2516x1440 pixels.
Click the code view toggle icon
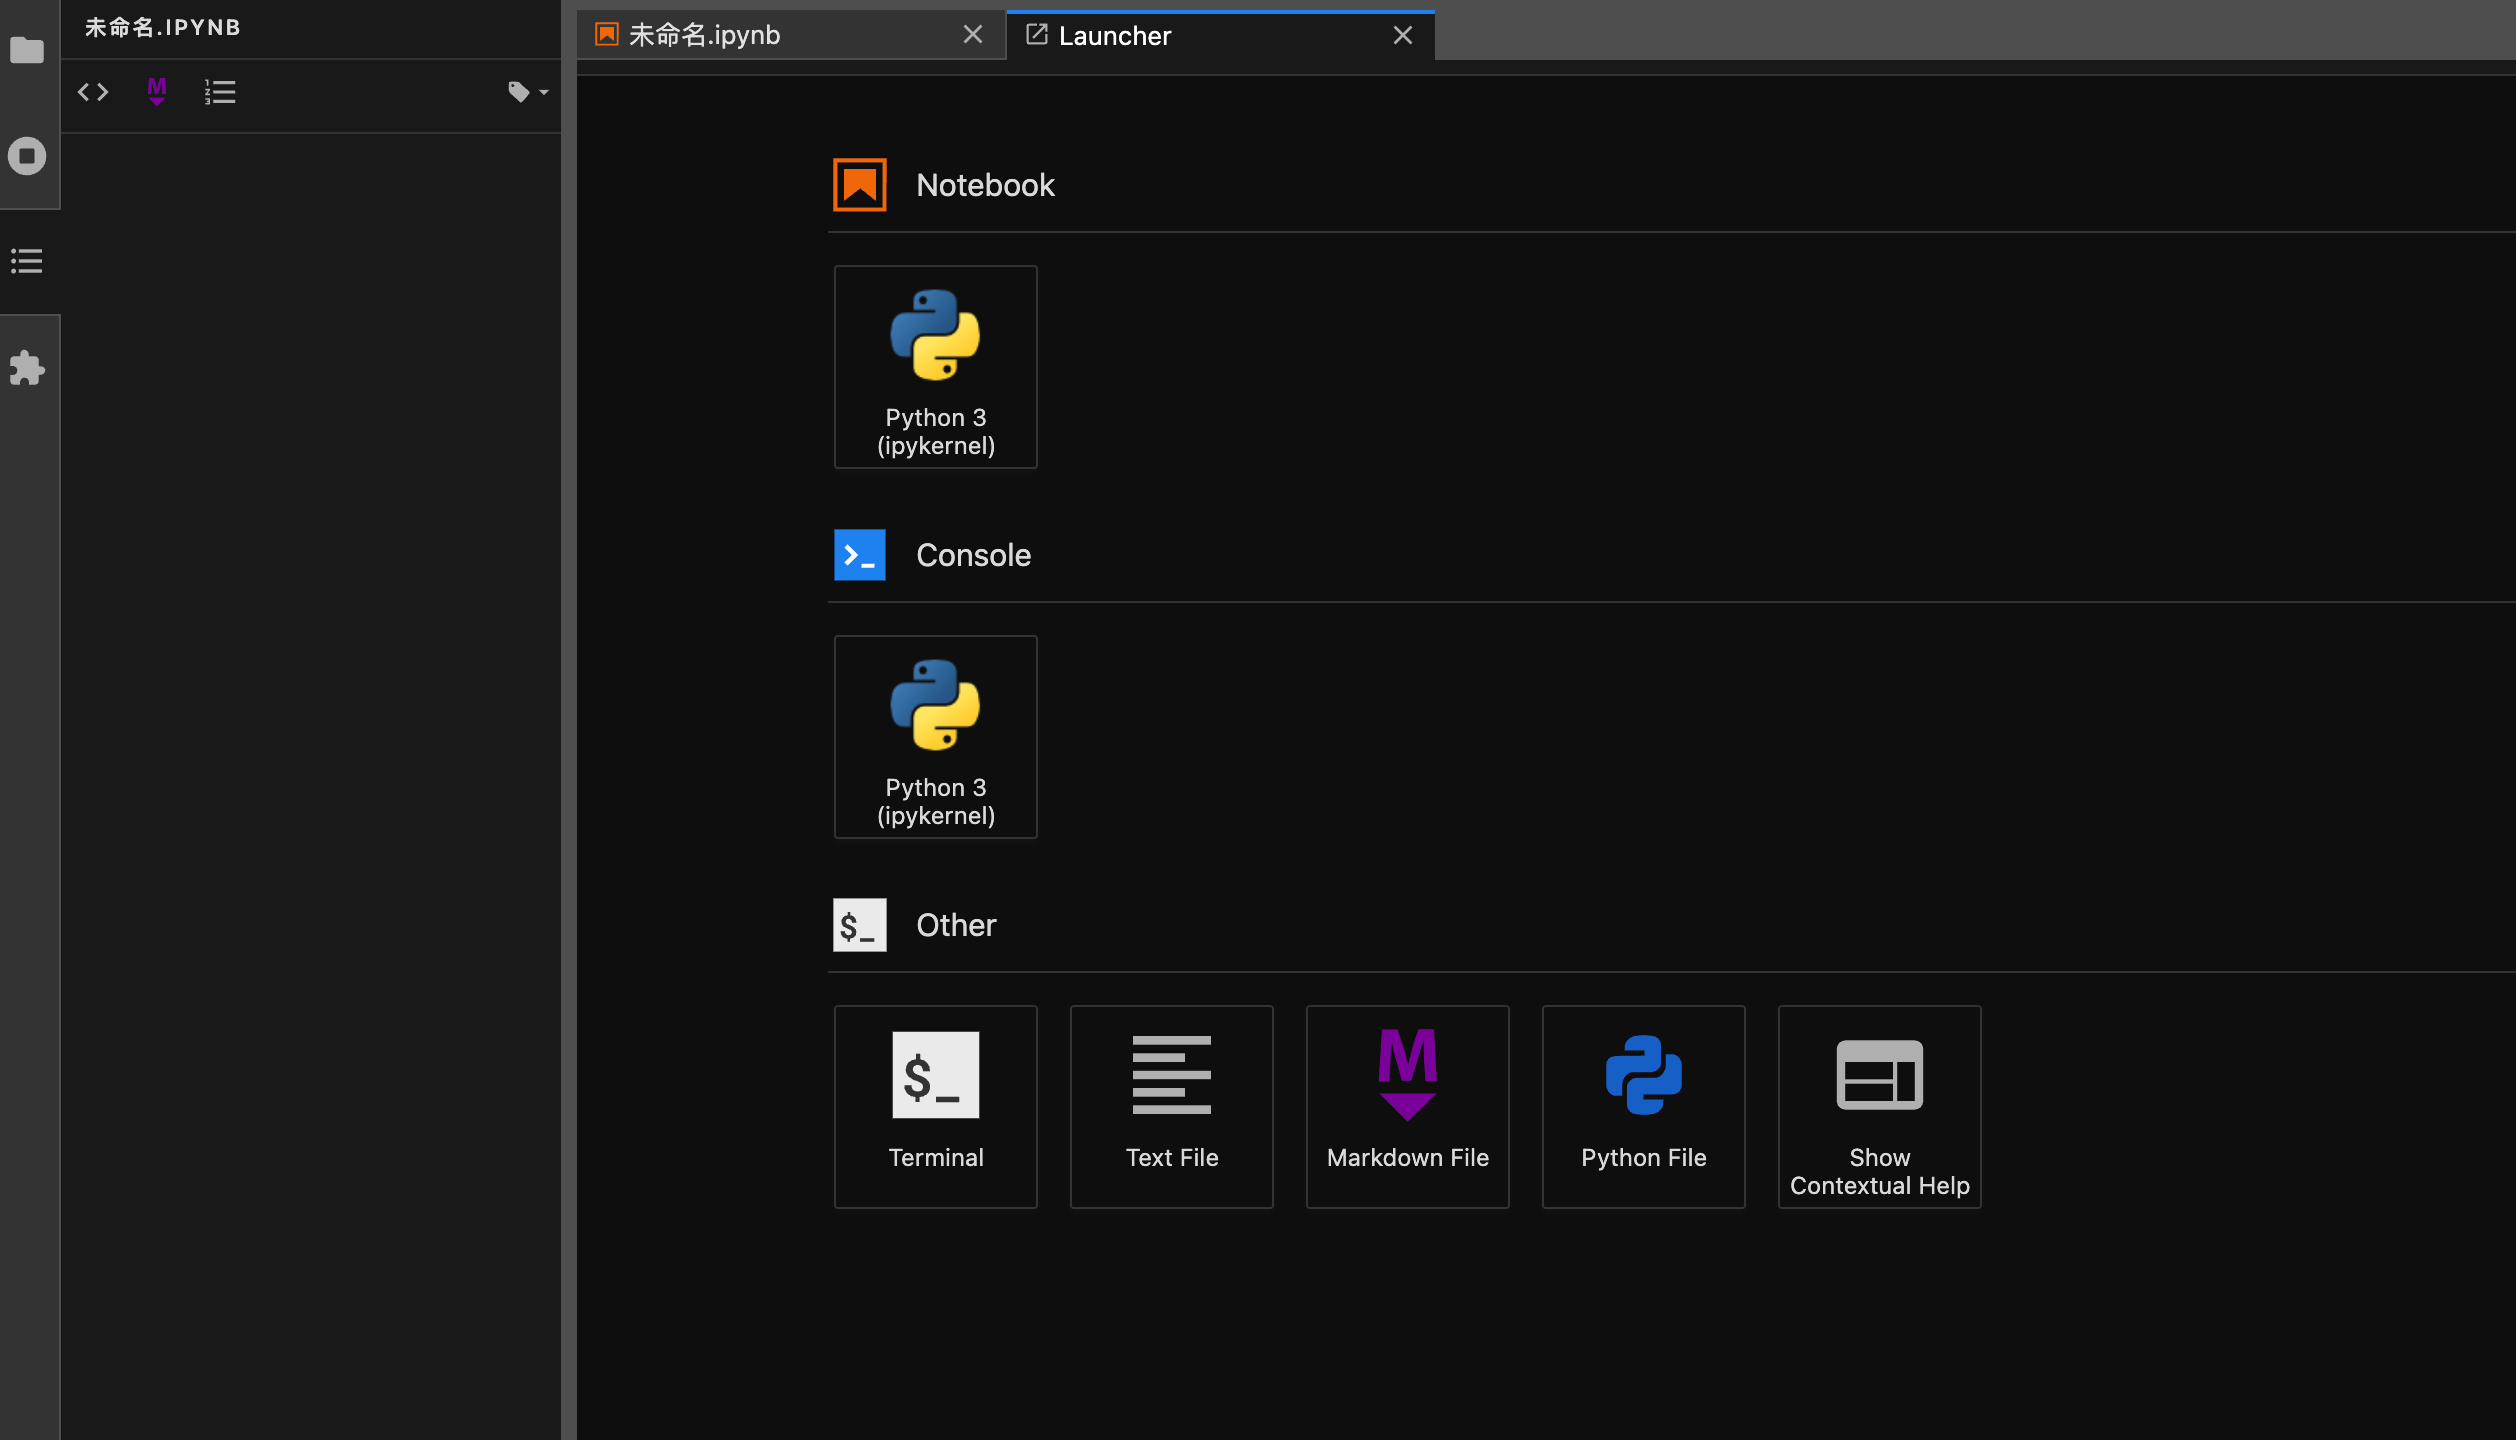[x=92, y=92]
